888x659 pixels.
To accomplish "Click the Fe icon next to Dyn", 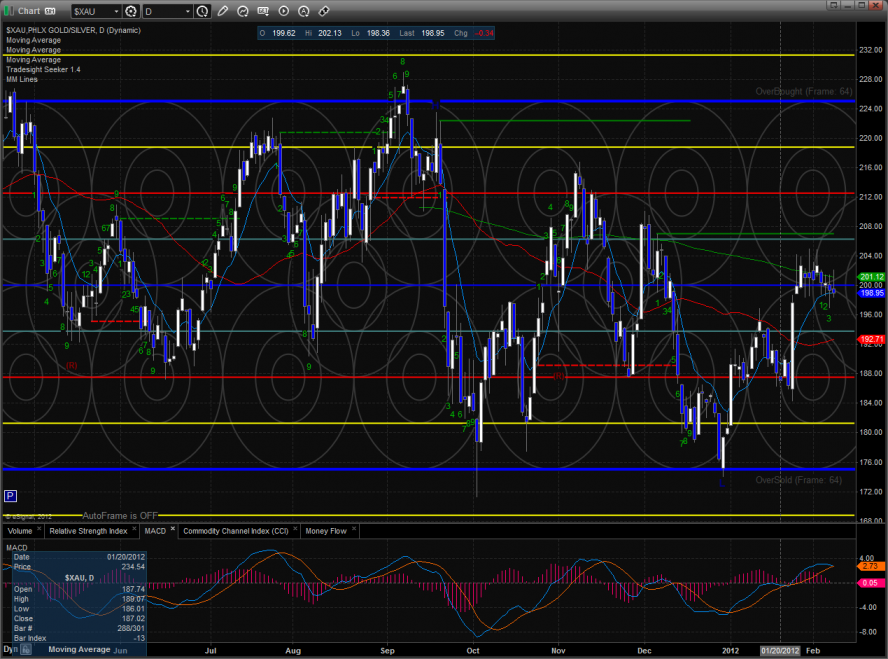I will click(x=26, y=650).
